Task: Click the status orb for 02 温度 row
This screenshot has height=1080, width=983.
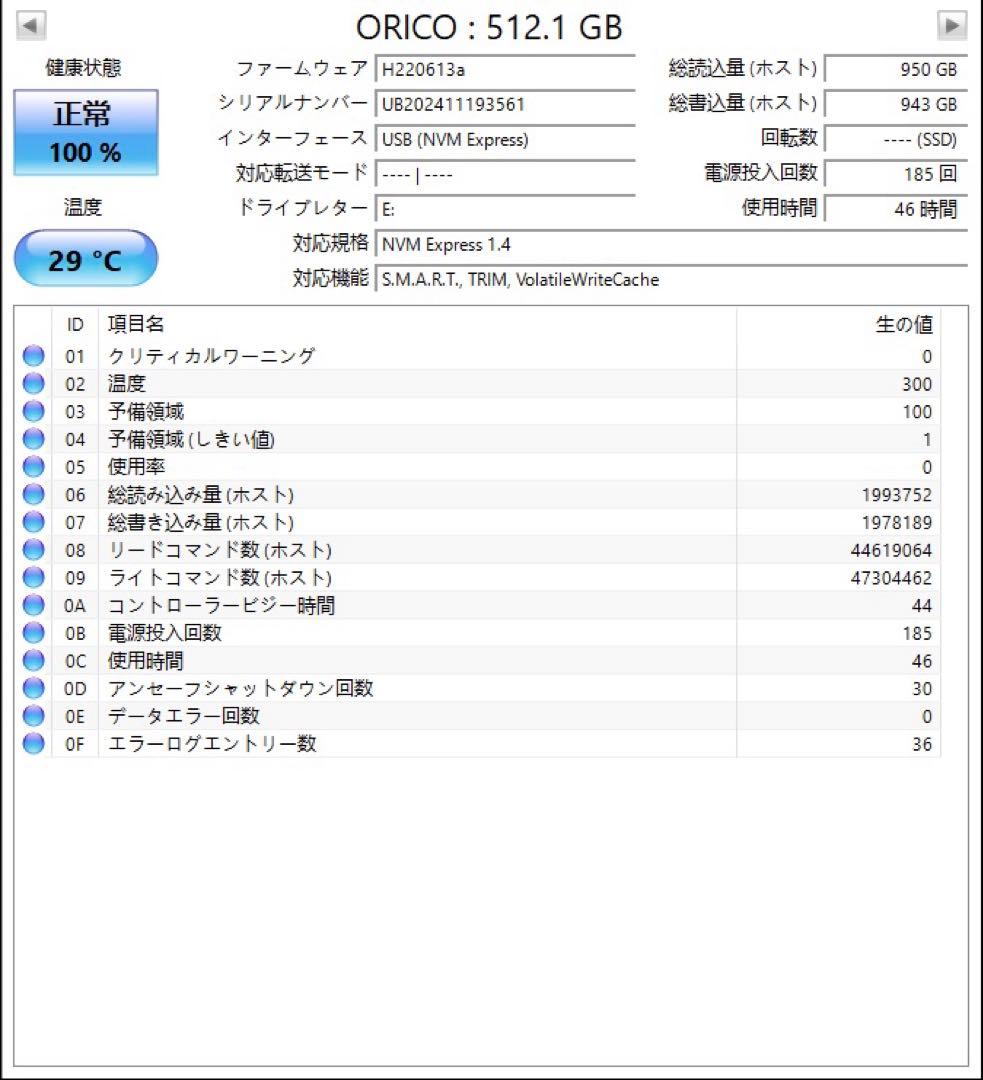Action: coord(33,383)
